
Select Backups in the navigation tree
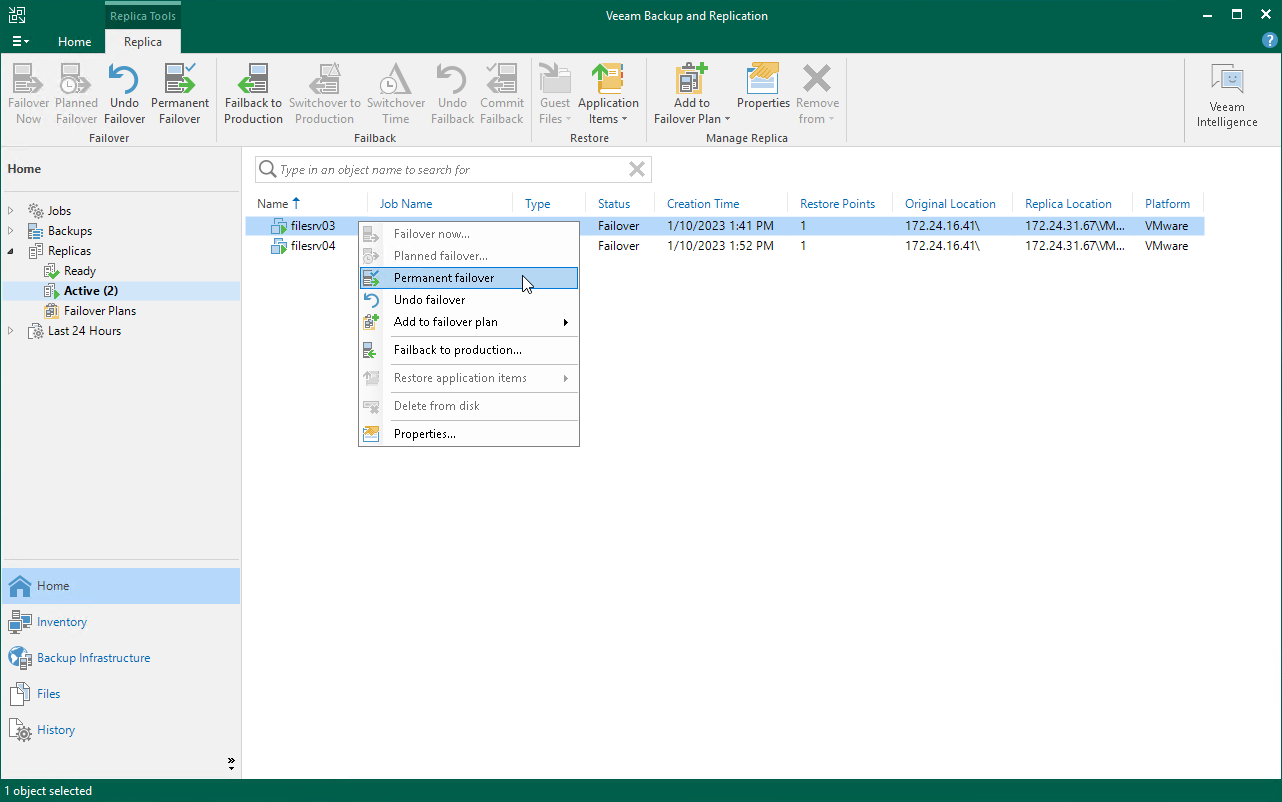coord(69,231)
